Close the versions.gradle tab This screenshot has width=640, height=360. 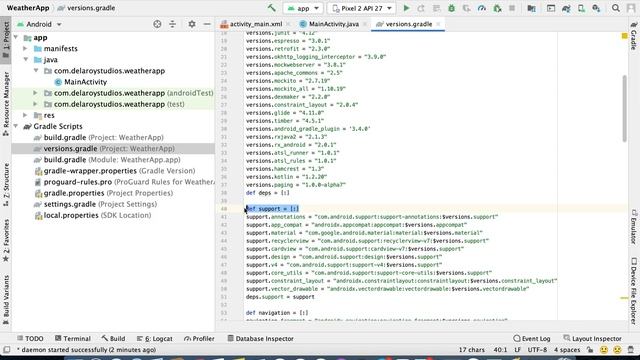pos(438,24)
